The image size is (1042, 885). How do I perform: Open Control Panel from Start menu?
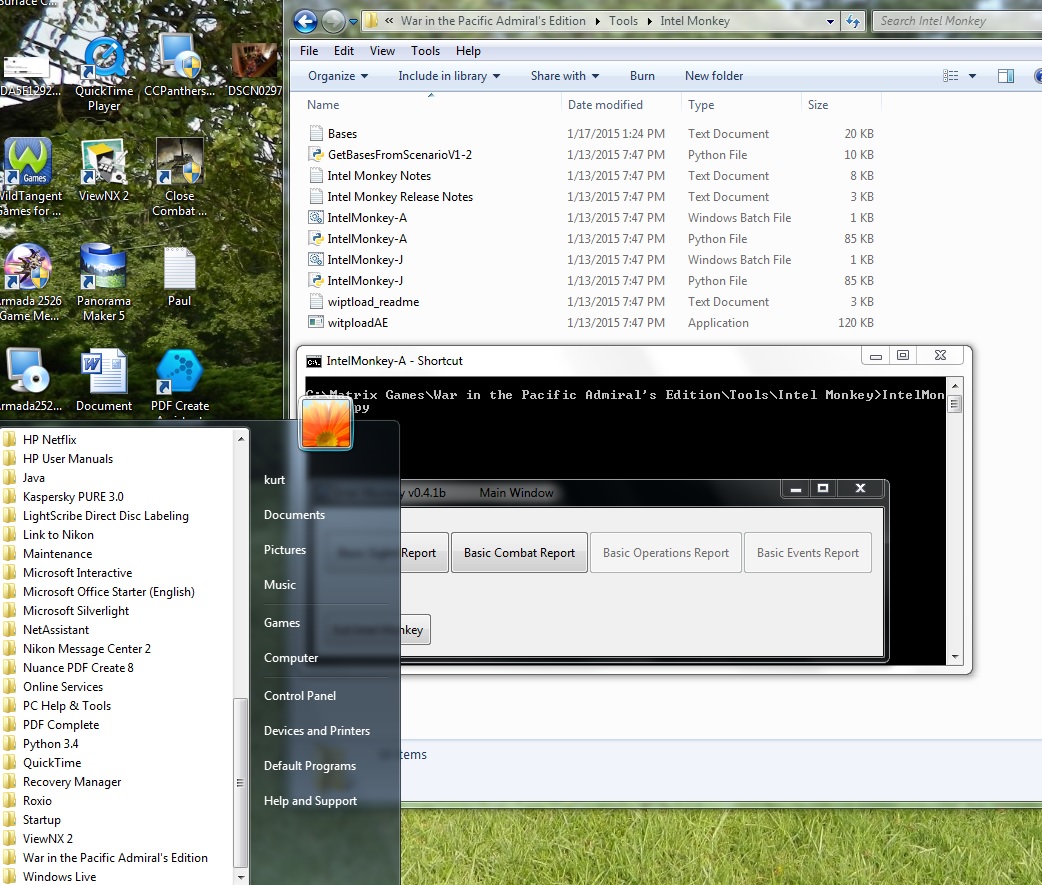point(300,696)
